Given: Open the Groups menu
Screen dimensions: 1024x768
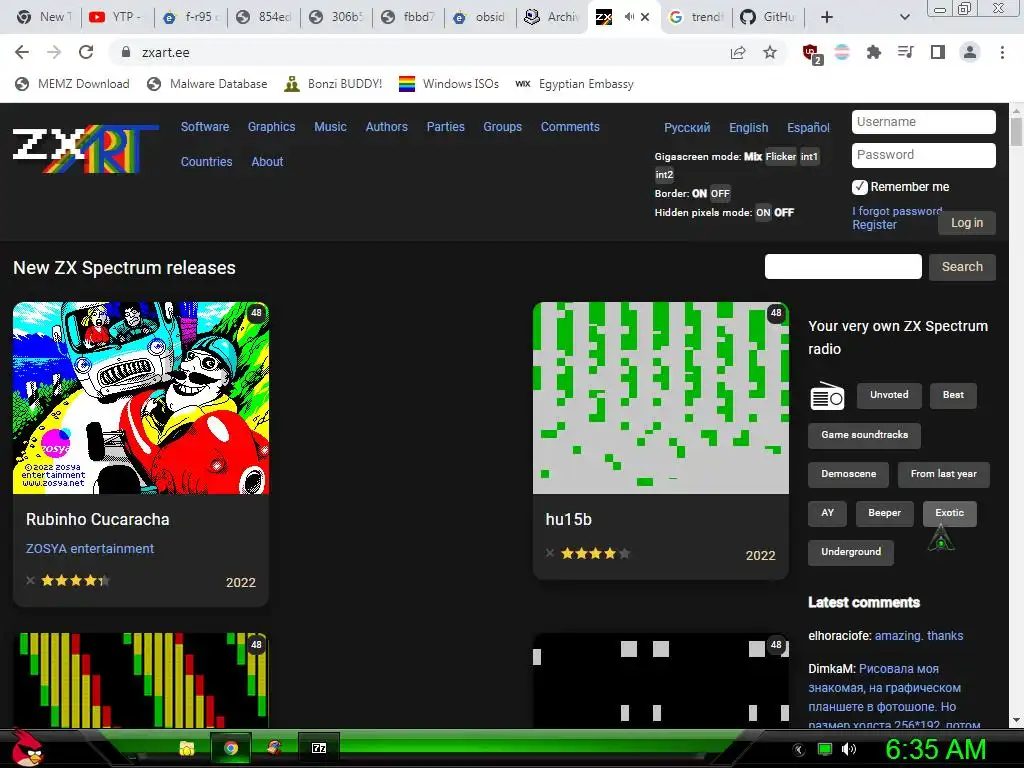Looking at the screenshot, I should [x=502, y=127].
